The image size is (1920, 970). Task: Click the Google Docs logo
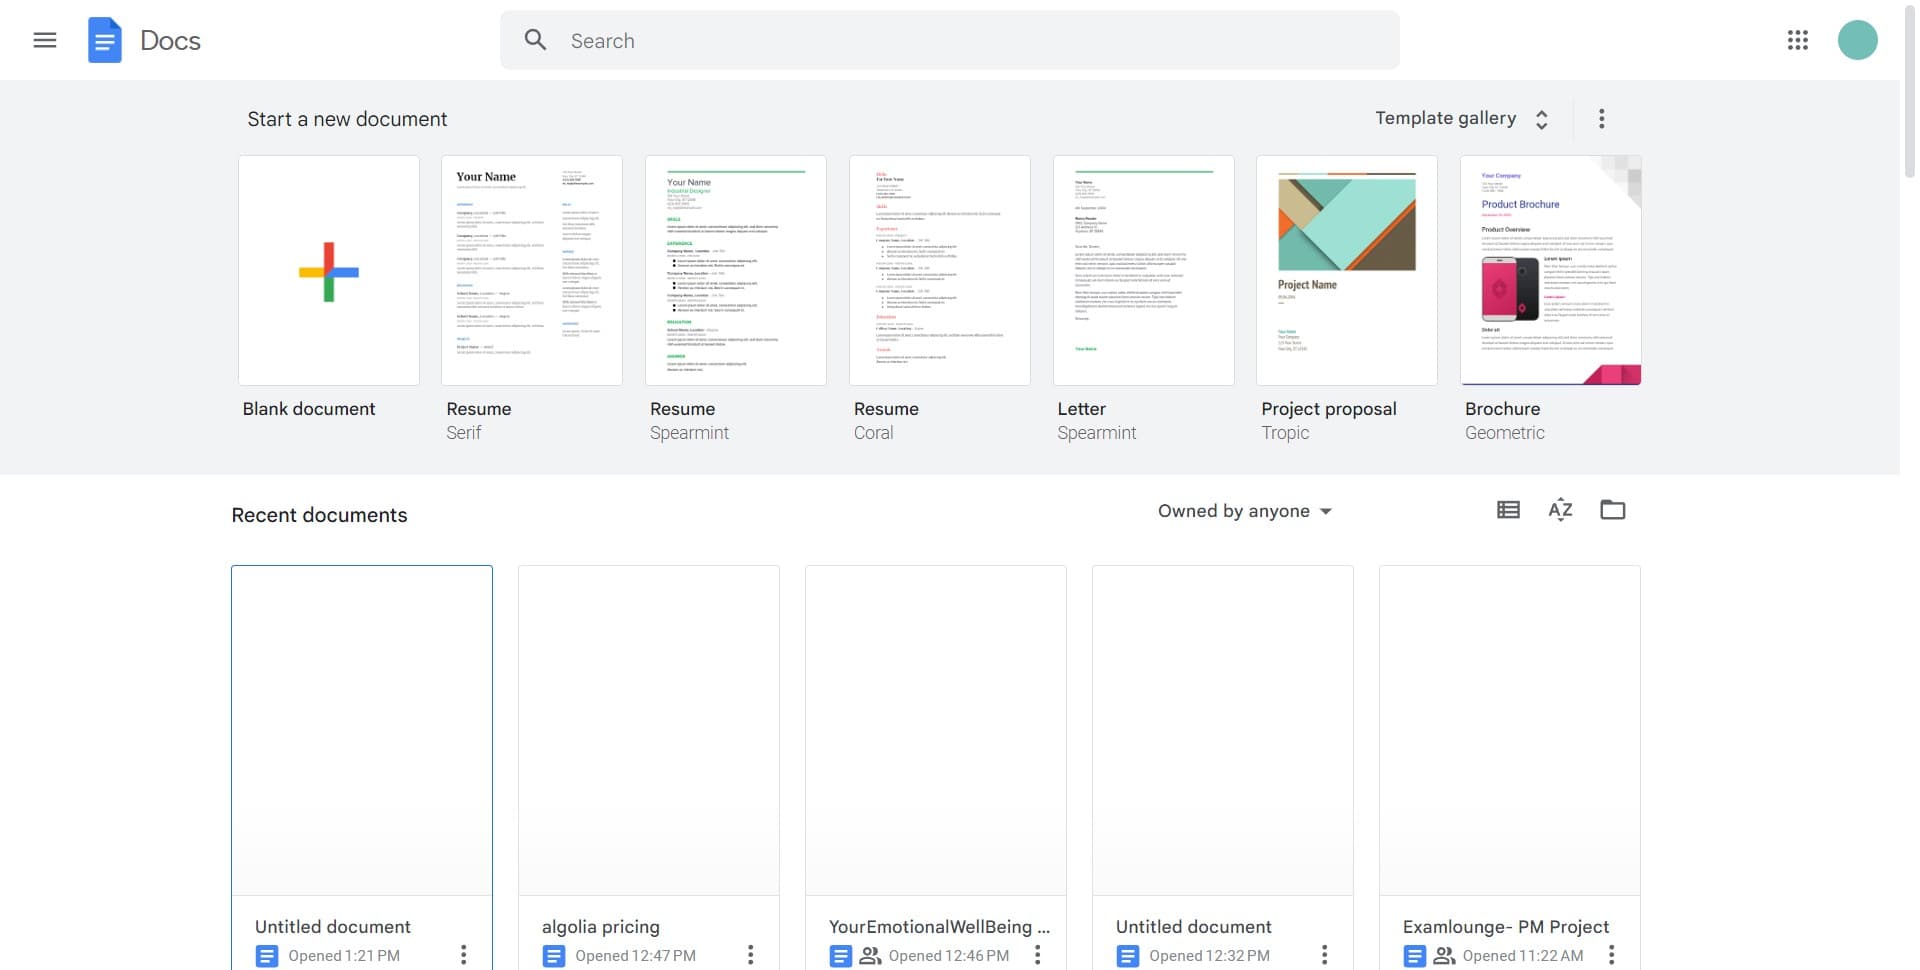pyautogui.click(x=105, y=40)
